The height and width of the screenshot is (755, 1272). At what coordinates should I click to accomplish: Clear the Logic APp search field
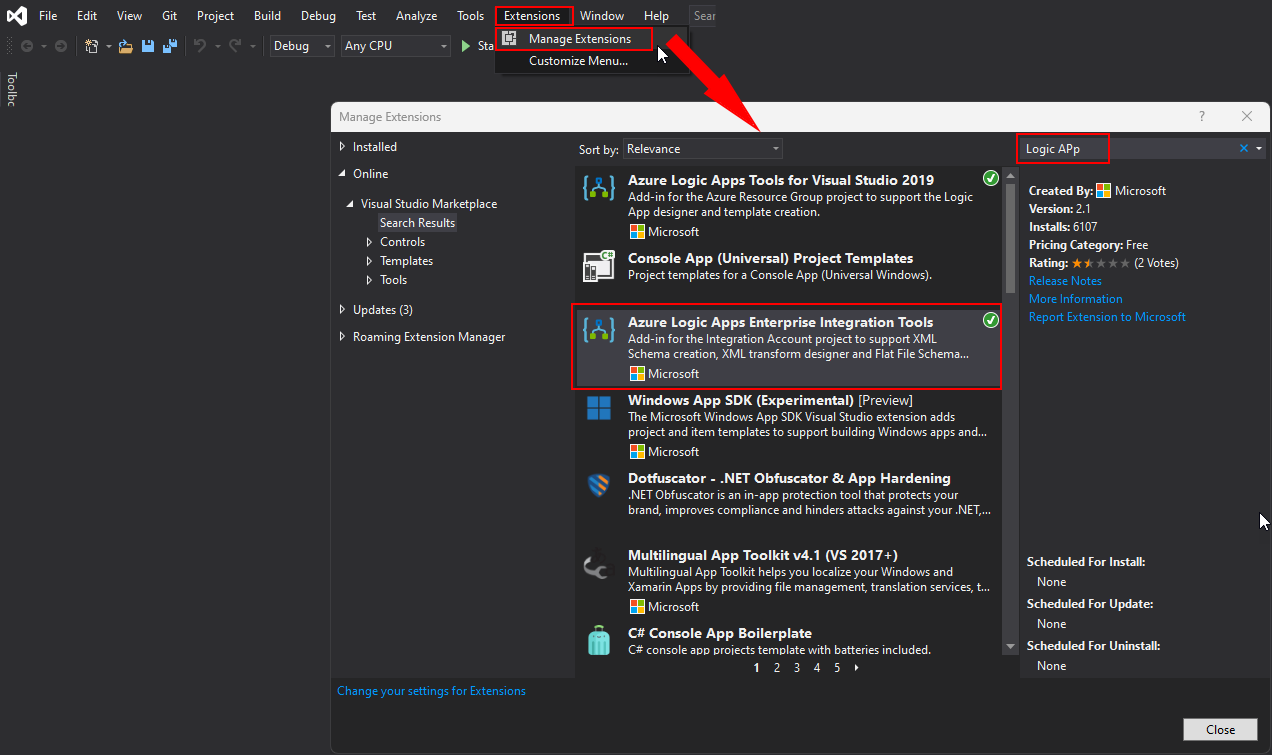point(1244,148)
